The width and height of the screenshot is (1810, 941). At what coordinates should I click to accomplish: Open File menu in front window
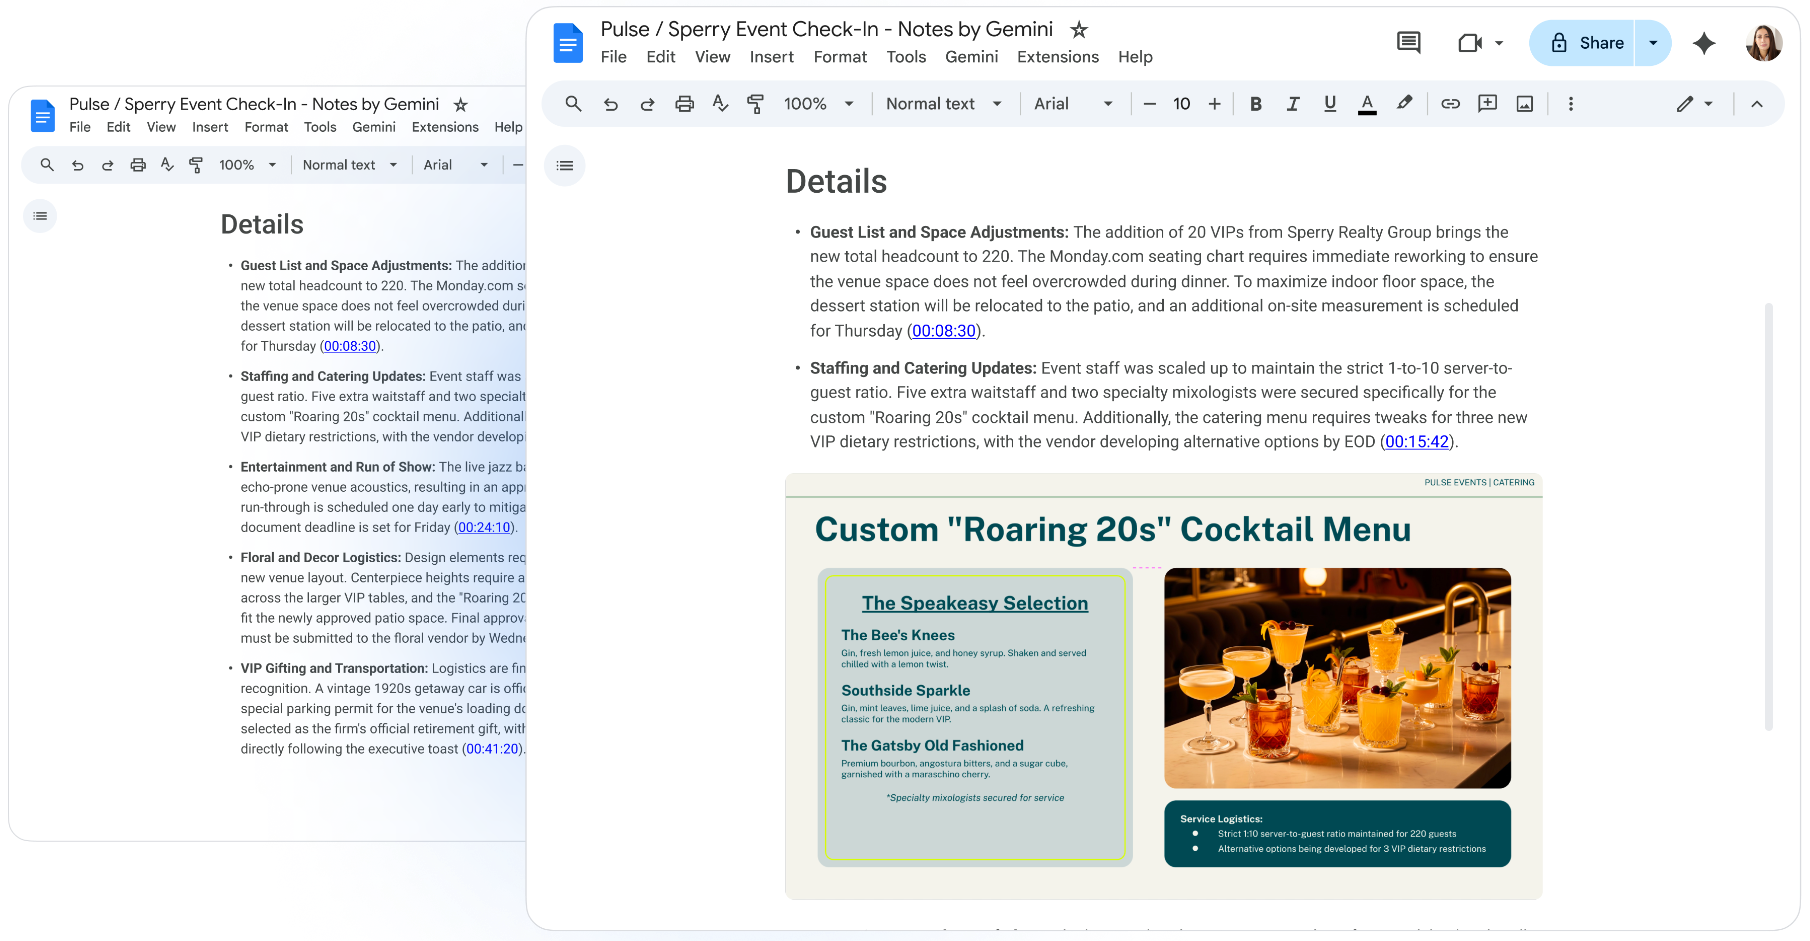(x=614, y=57)
